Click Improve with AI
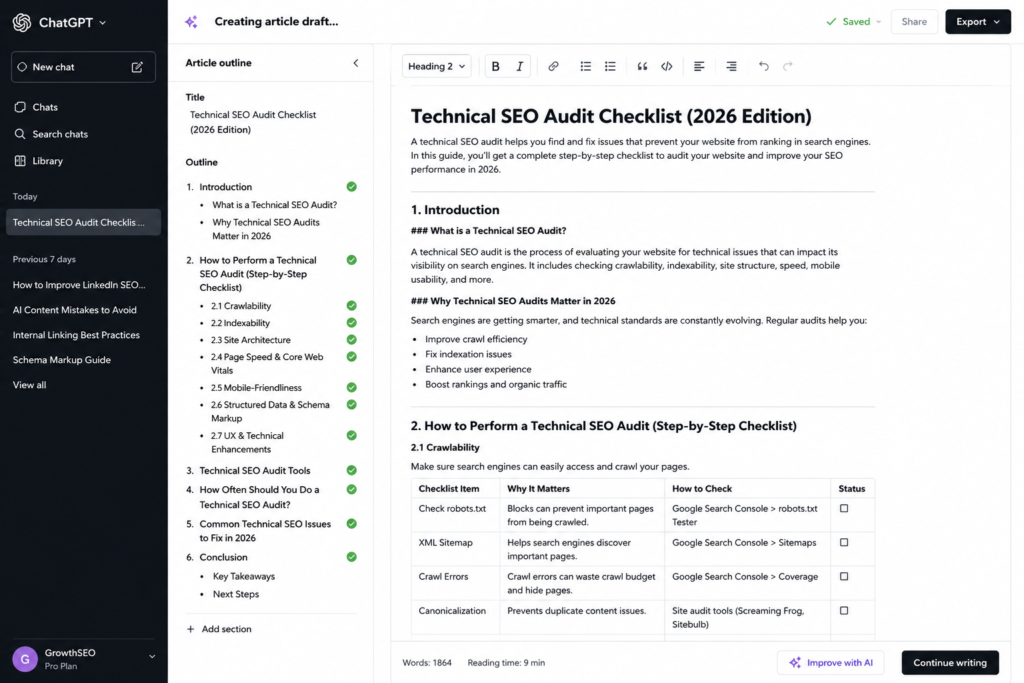The height and width of the screenshot is (683, 1024). click(x=831, y=662)
